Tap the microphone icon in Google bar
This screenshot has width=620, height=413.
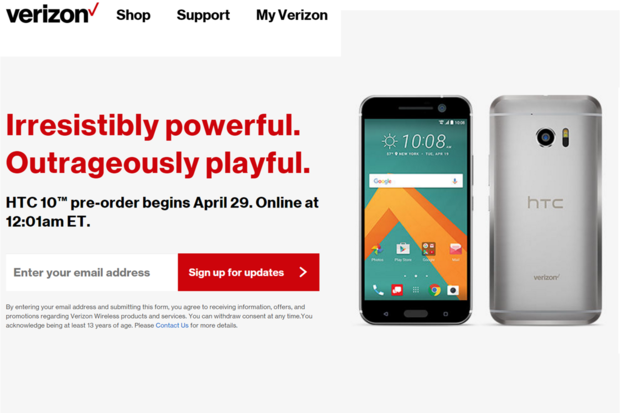455,181
